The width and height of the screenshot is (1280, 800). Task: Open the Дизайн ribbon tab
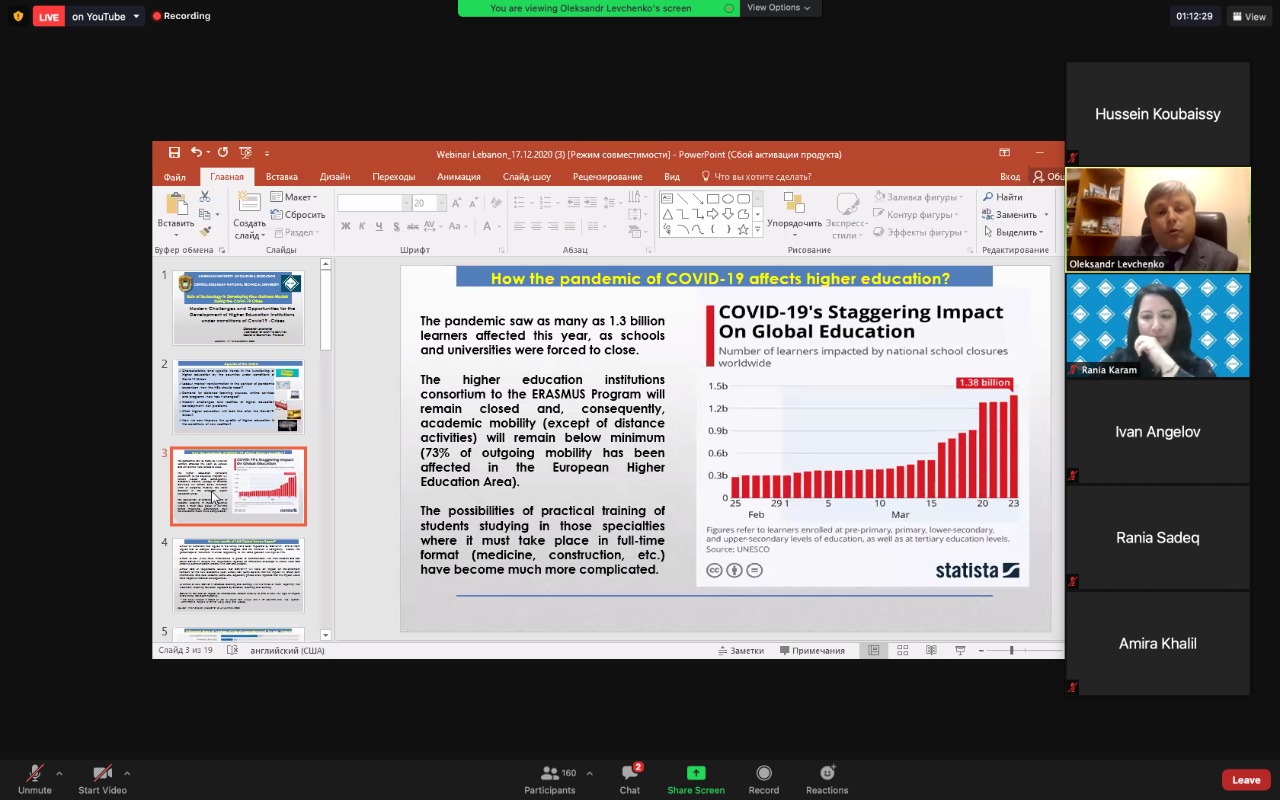coord(335,177)
